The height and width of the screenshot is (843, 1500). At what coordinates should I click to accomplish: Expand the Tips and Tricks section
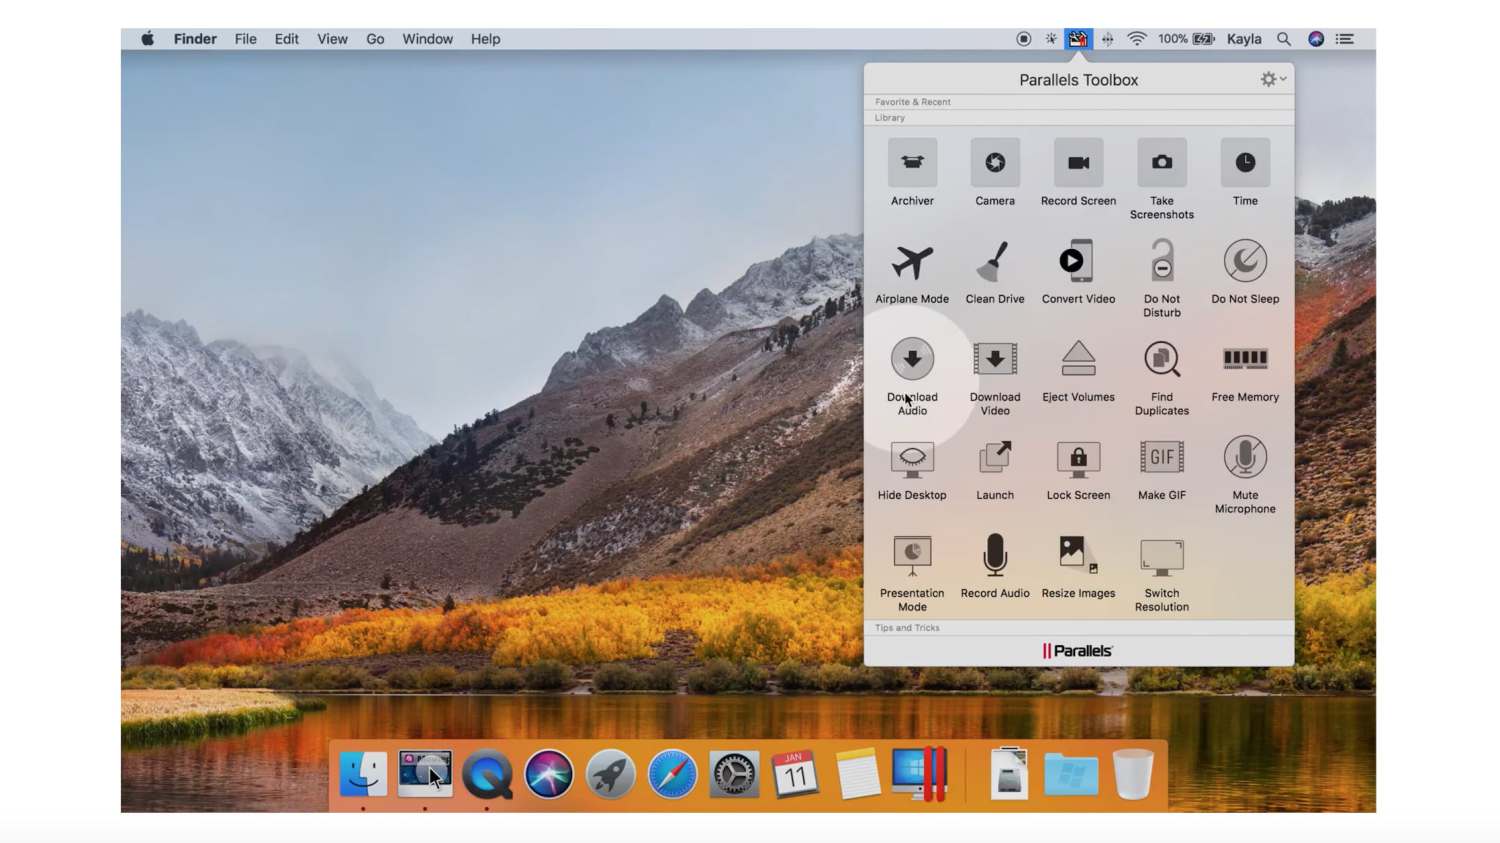[x=905, y=628]
